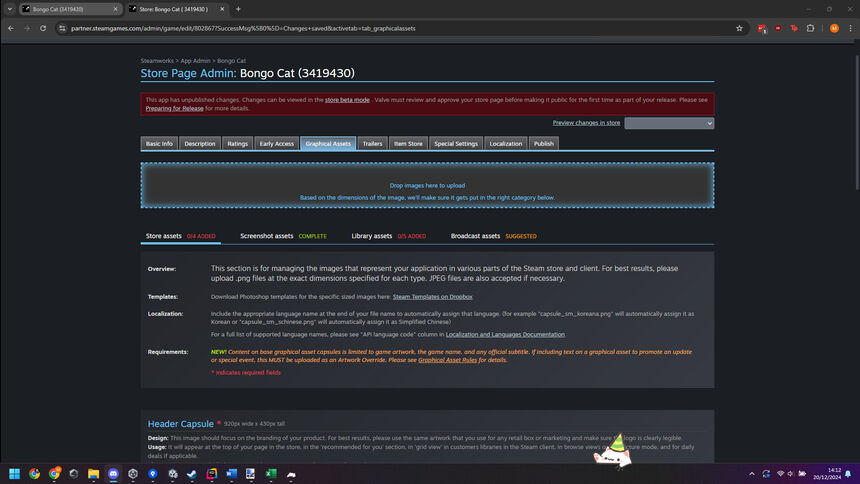The width and height of the screenshot is (860, 484).
Task: Open the Steam Templates on Dropbox link
Action: pos(432,297)
